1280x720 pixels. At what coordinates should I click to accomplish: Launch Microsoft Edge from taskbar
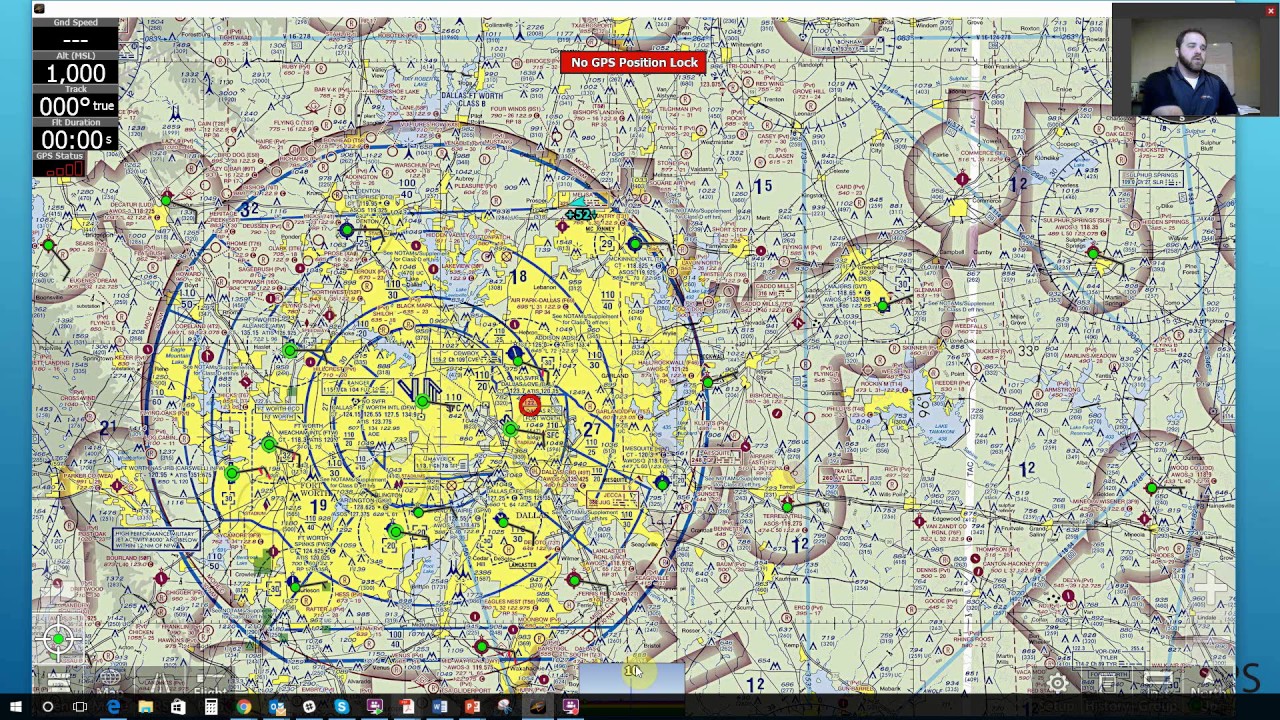click(113, 708)
